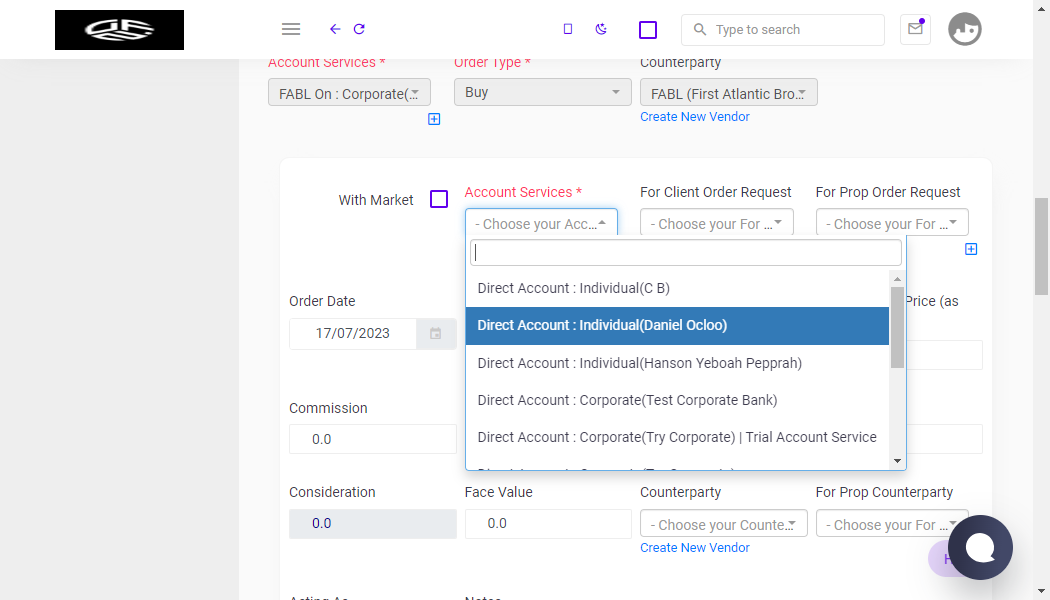
Task: Click the plus icon under Account Services
Action: click(434, 119)
